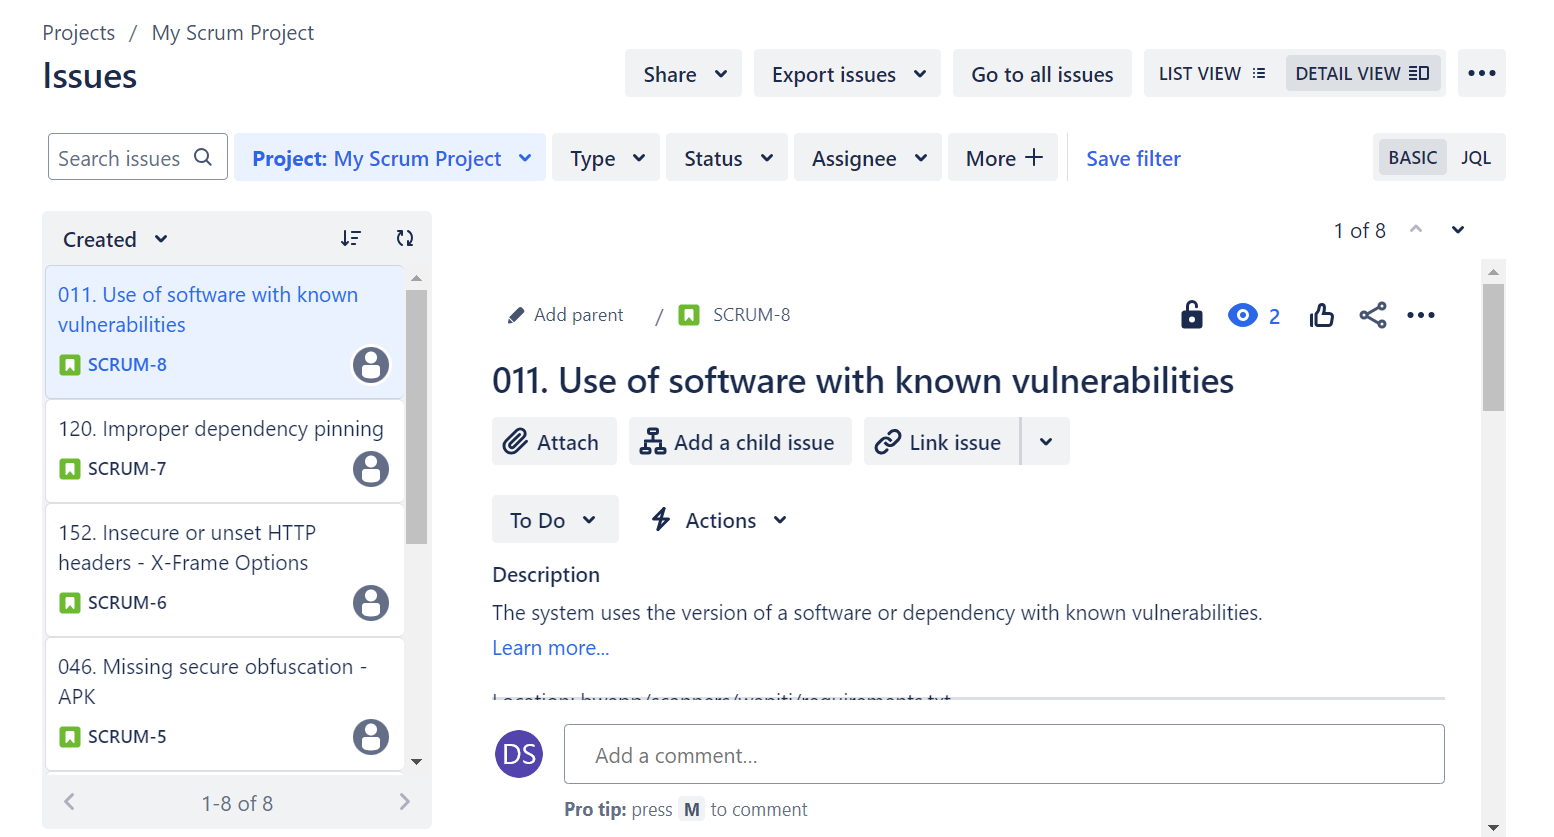Open the Learn more link in the description
This screenshot has height=837, width=1554.
pos(549,647)
